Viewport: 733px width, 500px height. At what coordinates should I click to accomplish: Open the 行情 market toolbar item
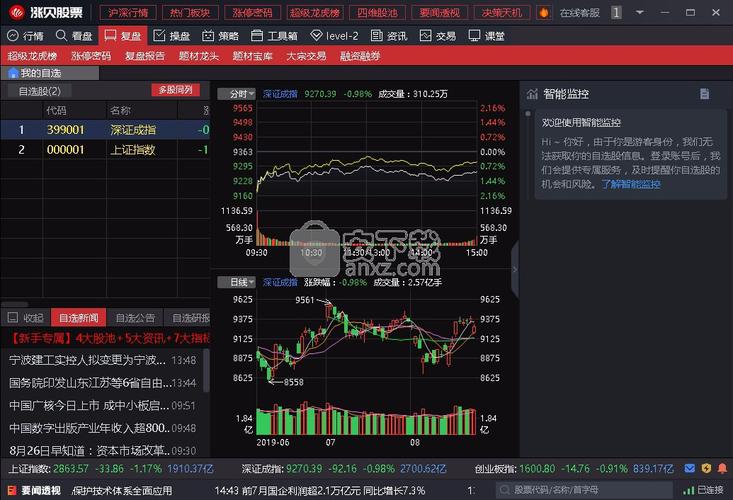26,36
